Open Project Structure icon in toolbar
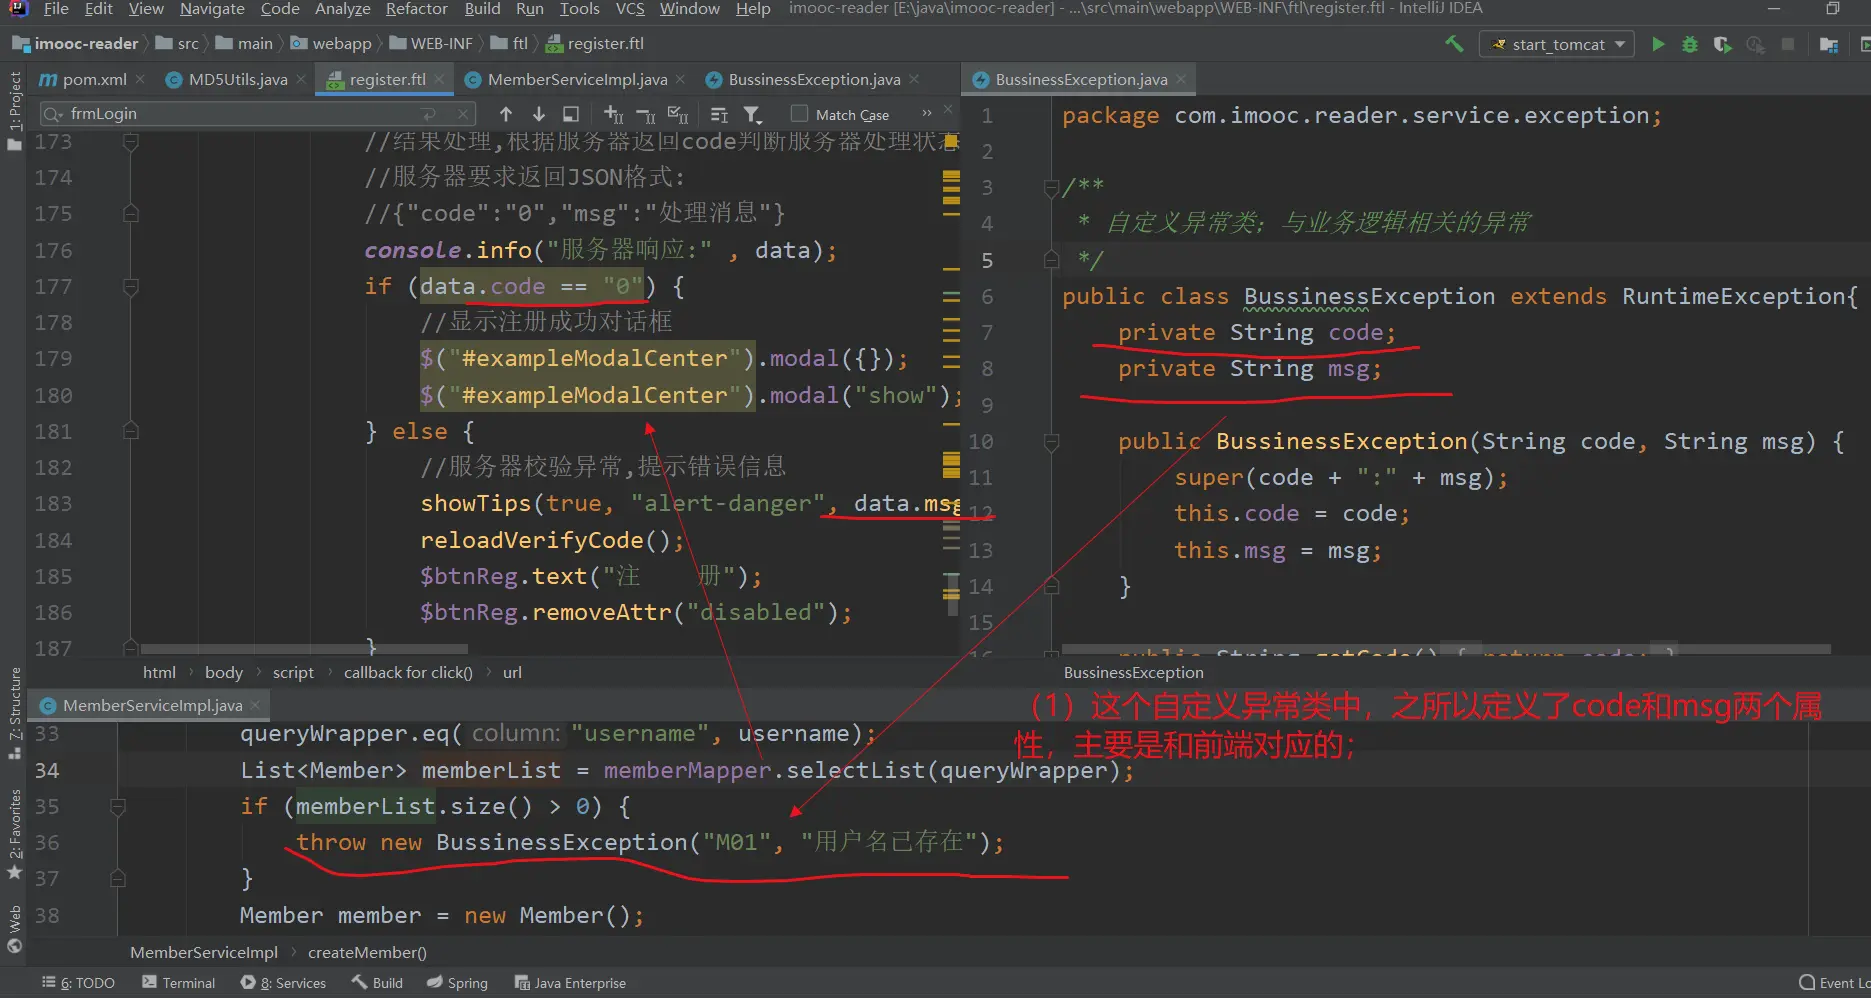1871x998 pixels. click(x=1828, y=44)
